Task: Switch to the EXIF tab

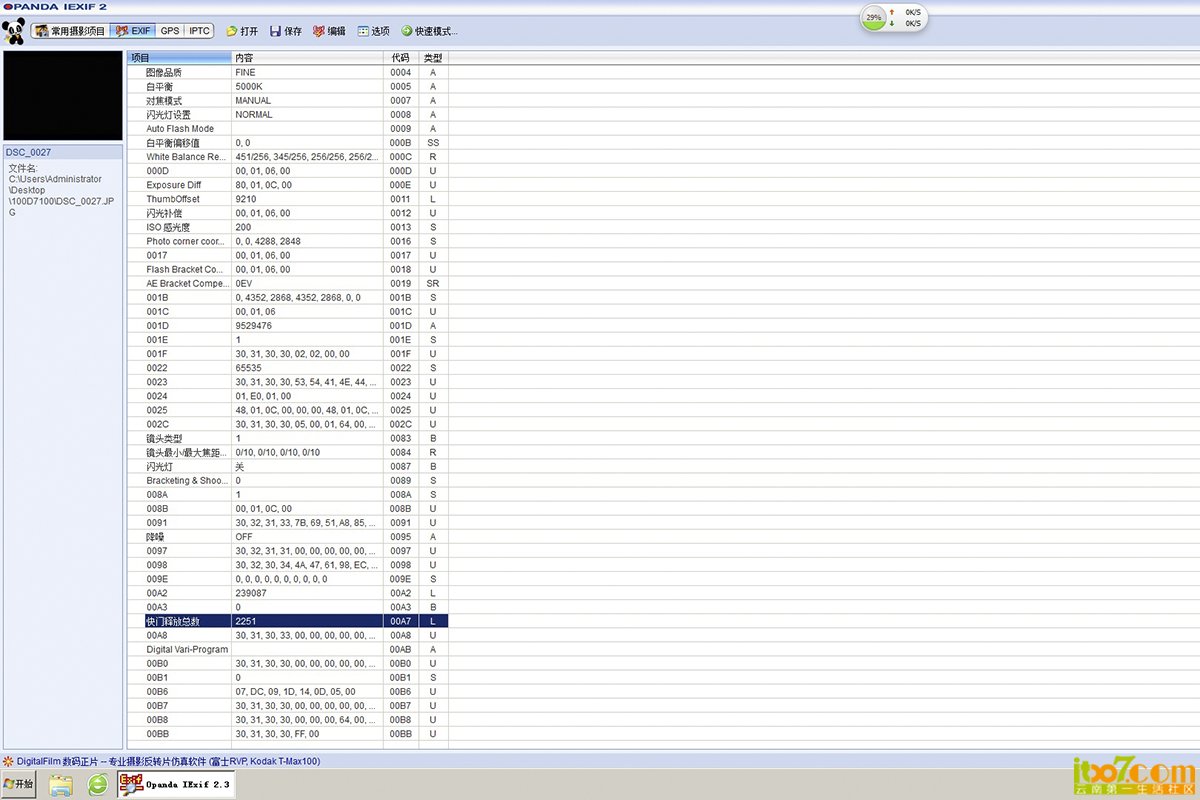Action: [133, 31]
